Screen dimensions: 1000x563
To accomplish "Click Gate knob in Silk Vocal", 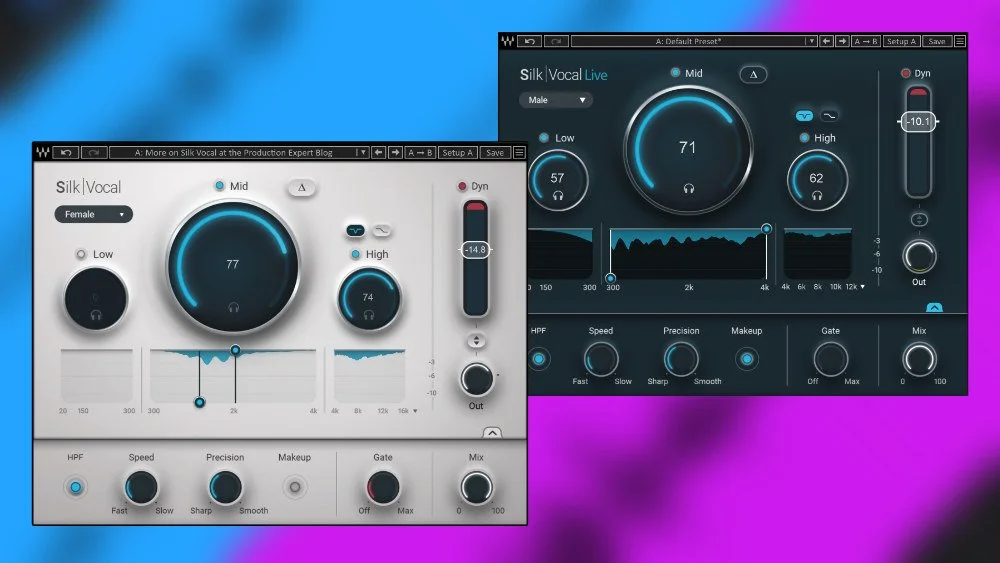I will pos(383,488).
